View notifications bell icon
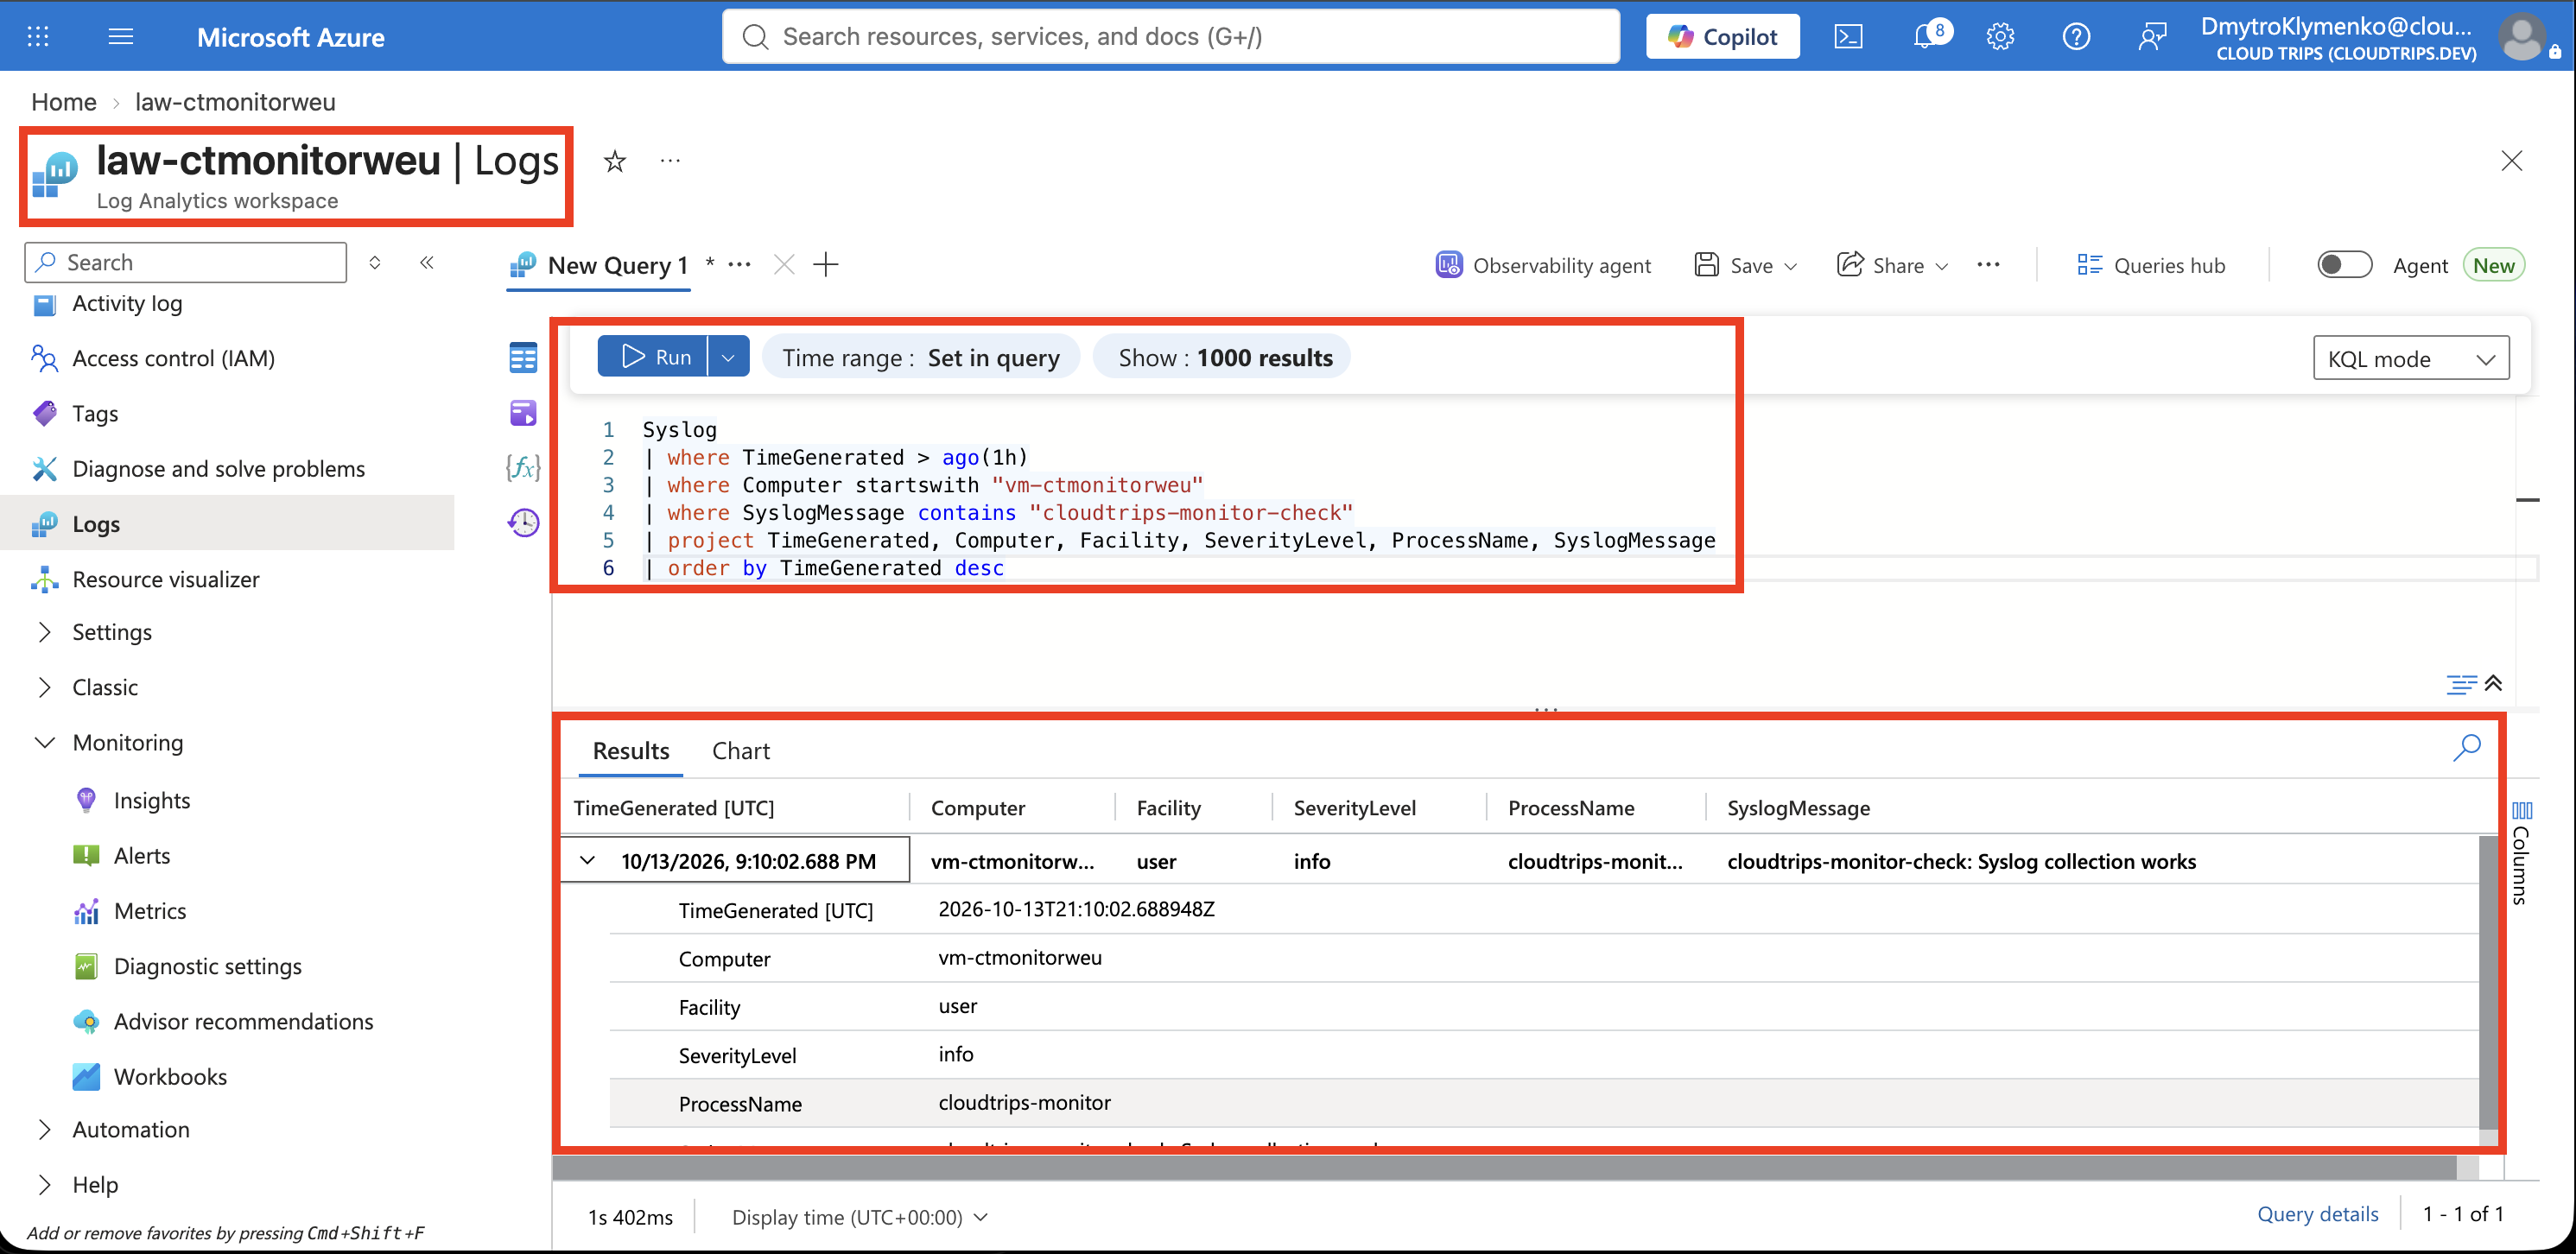2576x1254 pixels. pos(1925,37)
